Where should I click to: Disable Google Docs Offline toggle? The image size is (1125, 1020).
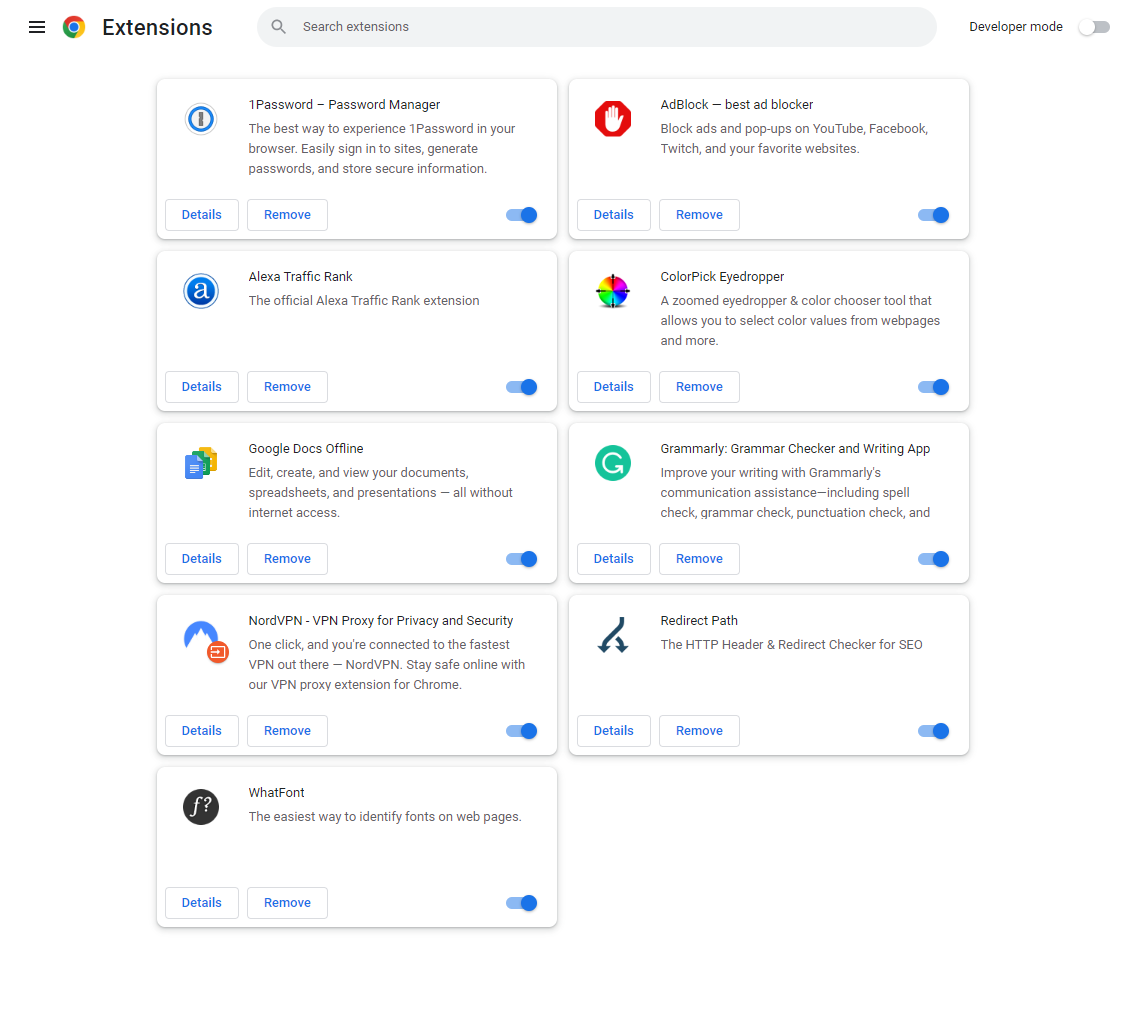[x=522, y=559]
